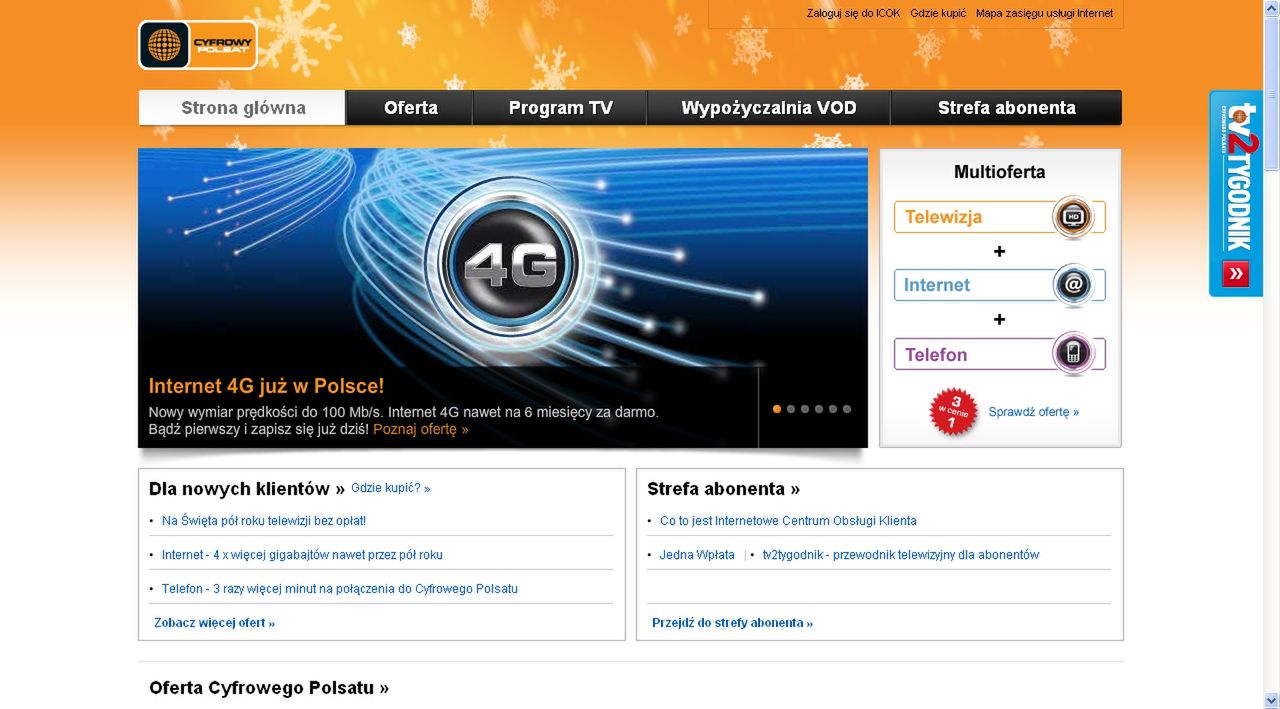The width and height of the screenshot is (1280, 709).
Task: Open 'Na Święta pół roku telewizji bez opłat!' link
Action: (264, 521)
